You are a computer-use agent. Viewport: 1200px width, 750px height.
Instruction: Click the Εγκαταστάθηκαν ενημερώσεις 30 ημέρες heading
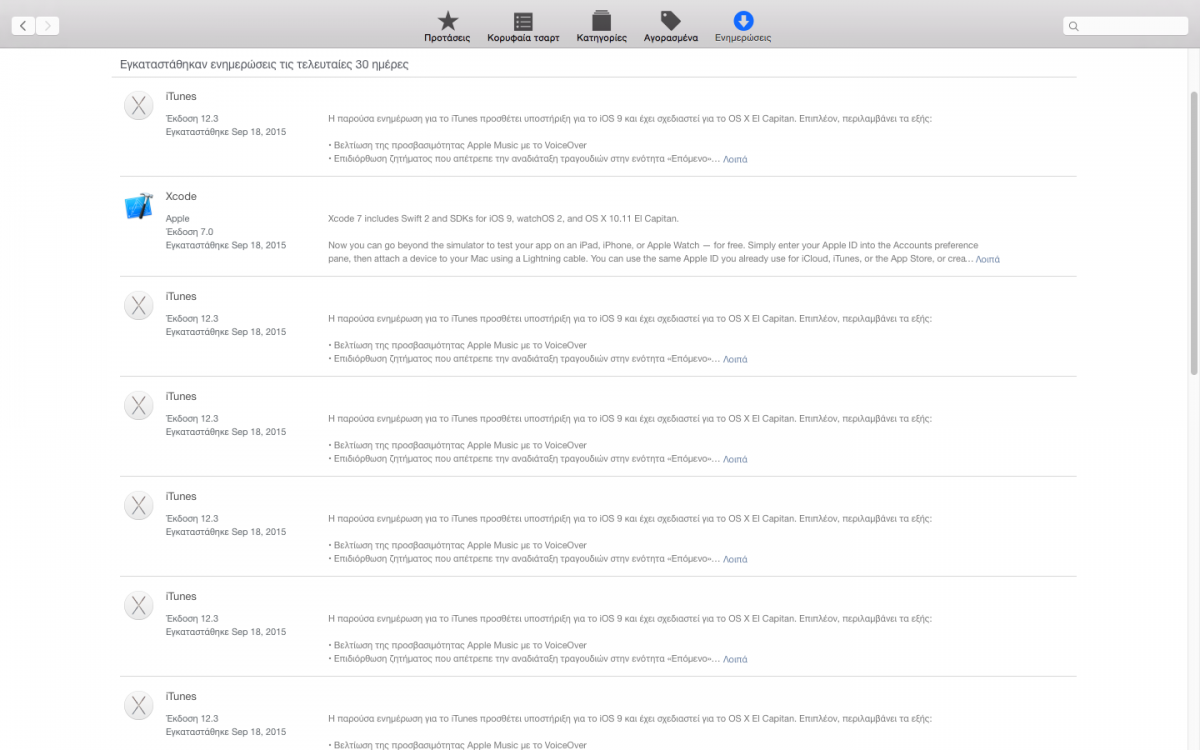(x=264, y=64)
